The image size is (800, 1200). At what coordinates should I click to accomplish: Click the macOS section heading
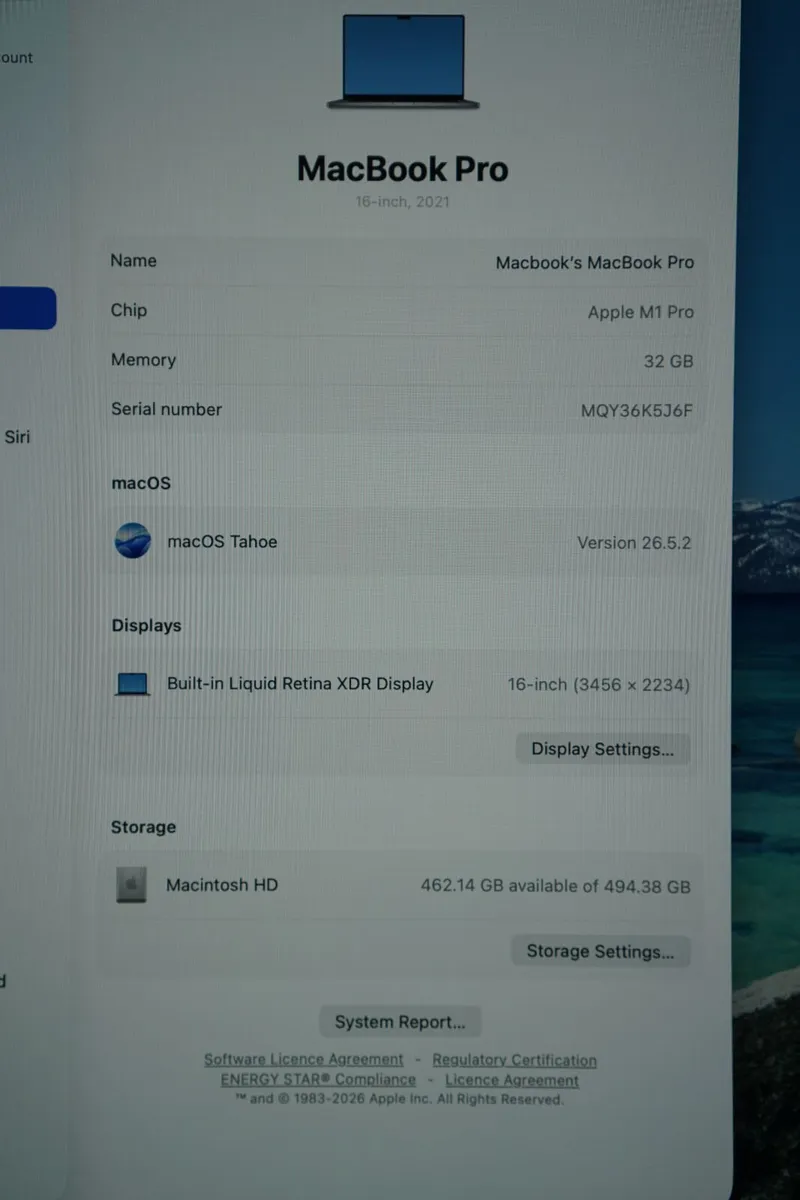tap(141, 483)
